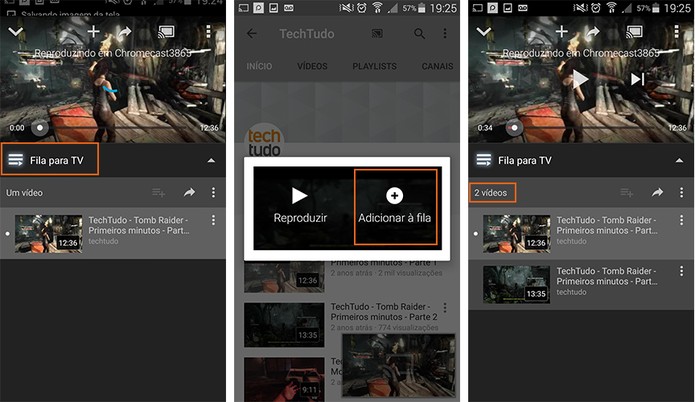
Task: Collapse the queue arrow in right screen
Action: (x=679, y=160)
